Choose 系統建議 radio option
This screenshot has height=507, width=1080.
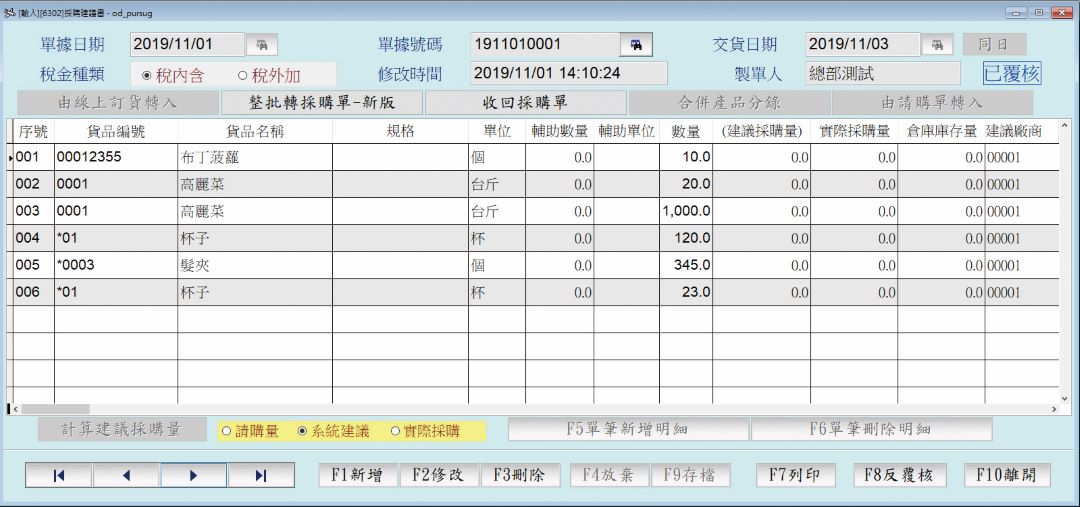(x=333, y=431)
